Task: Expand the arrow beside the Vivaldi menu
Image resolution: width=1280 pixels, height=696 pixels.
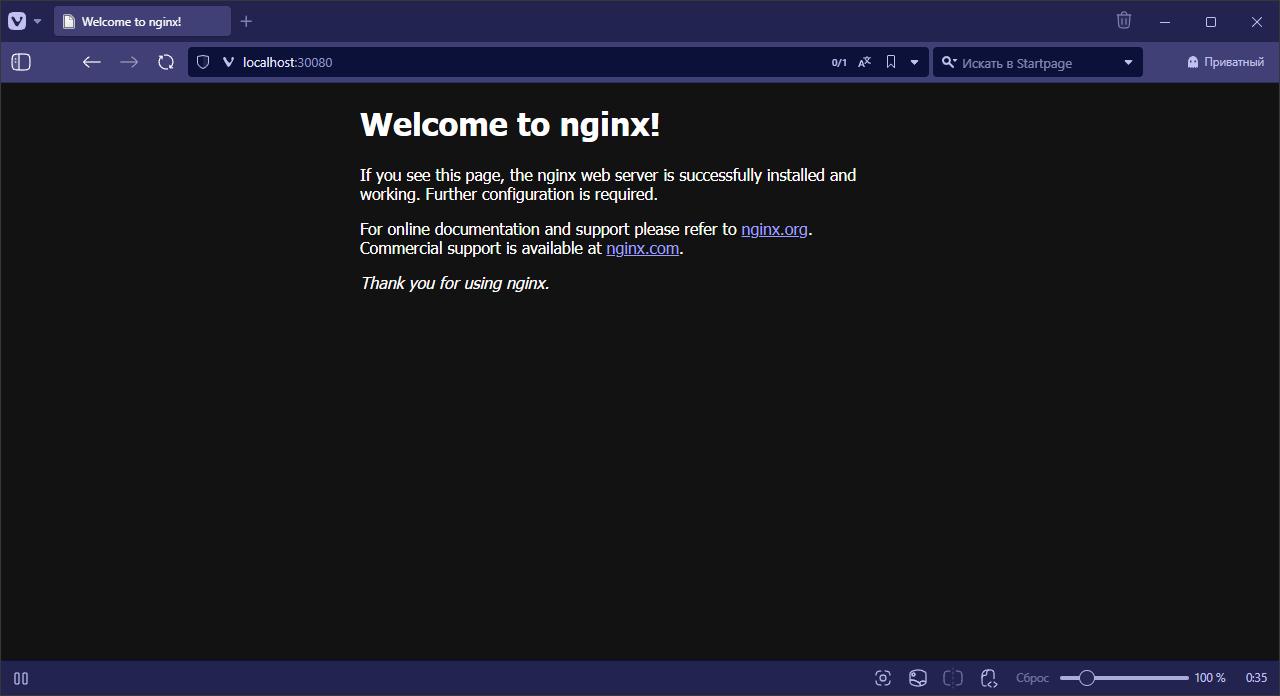Action: [x=38, y=21]
